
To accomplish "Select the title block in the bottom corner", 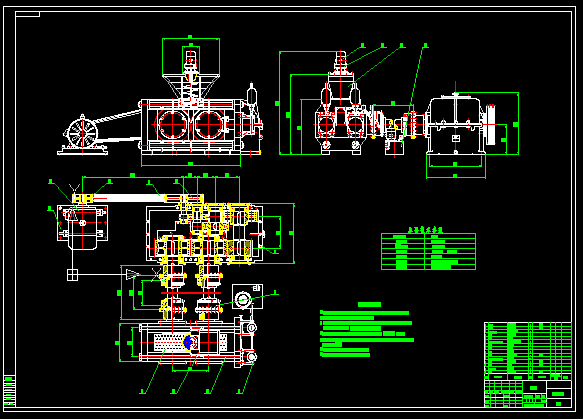I will 528,393.
